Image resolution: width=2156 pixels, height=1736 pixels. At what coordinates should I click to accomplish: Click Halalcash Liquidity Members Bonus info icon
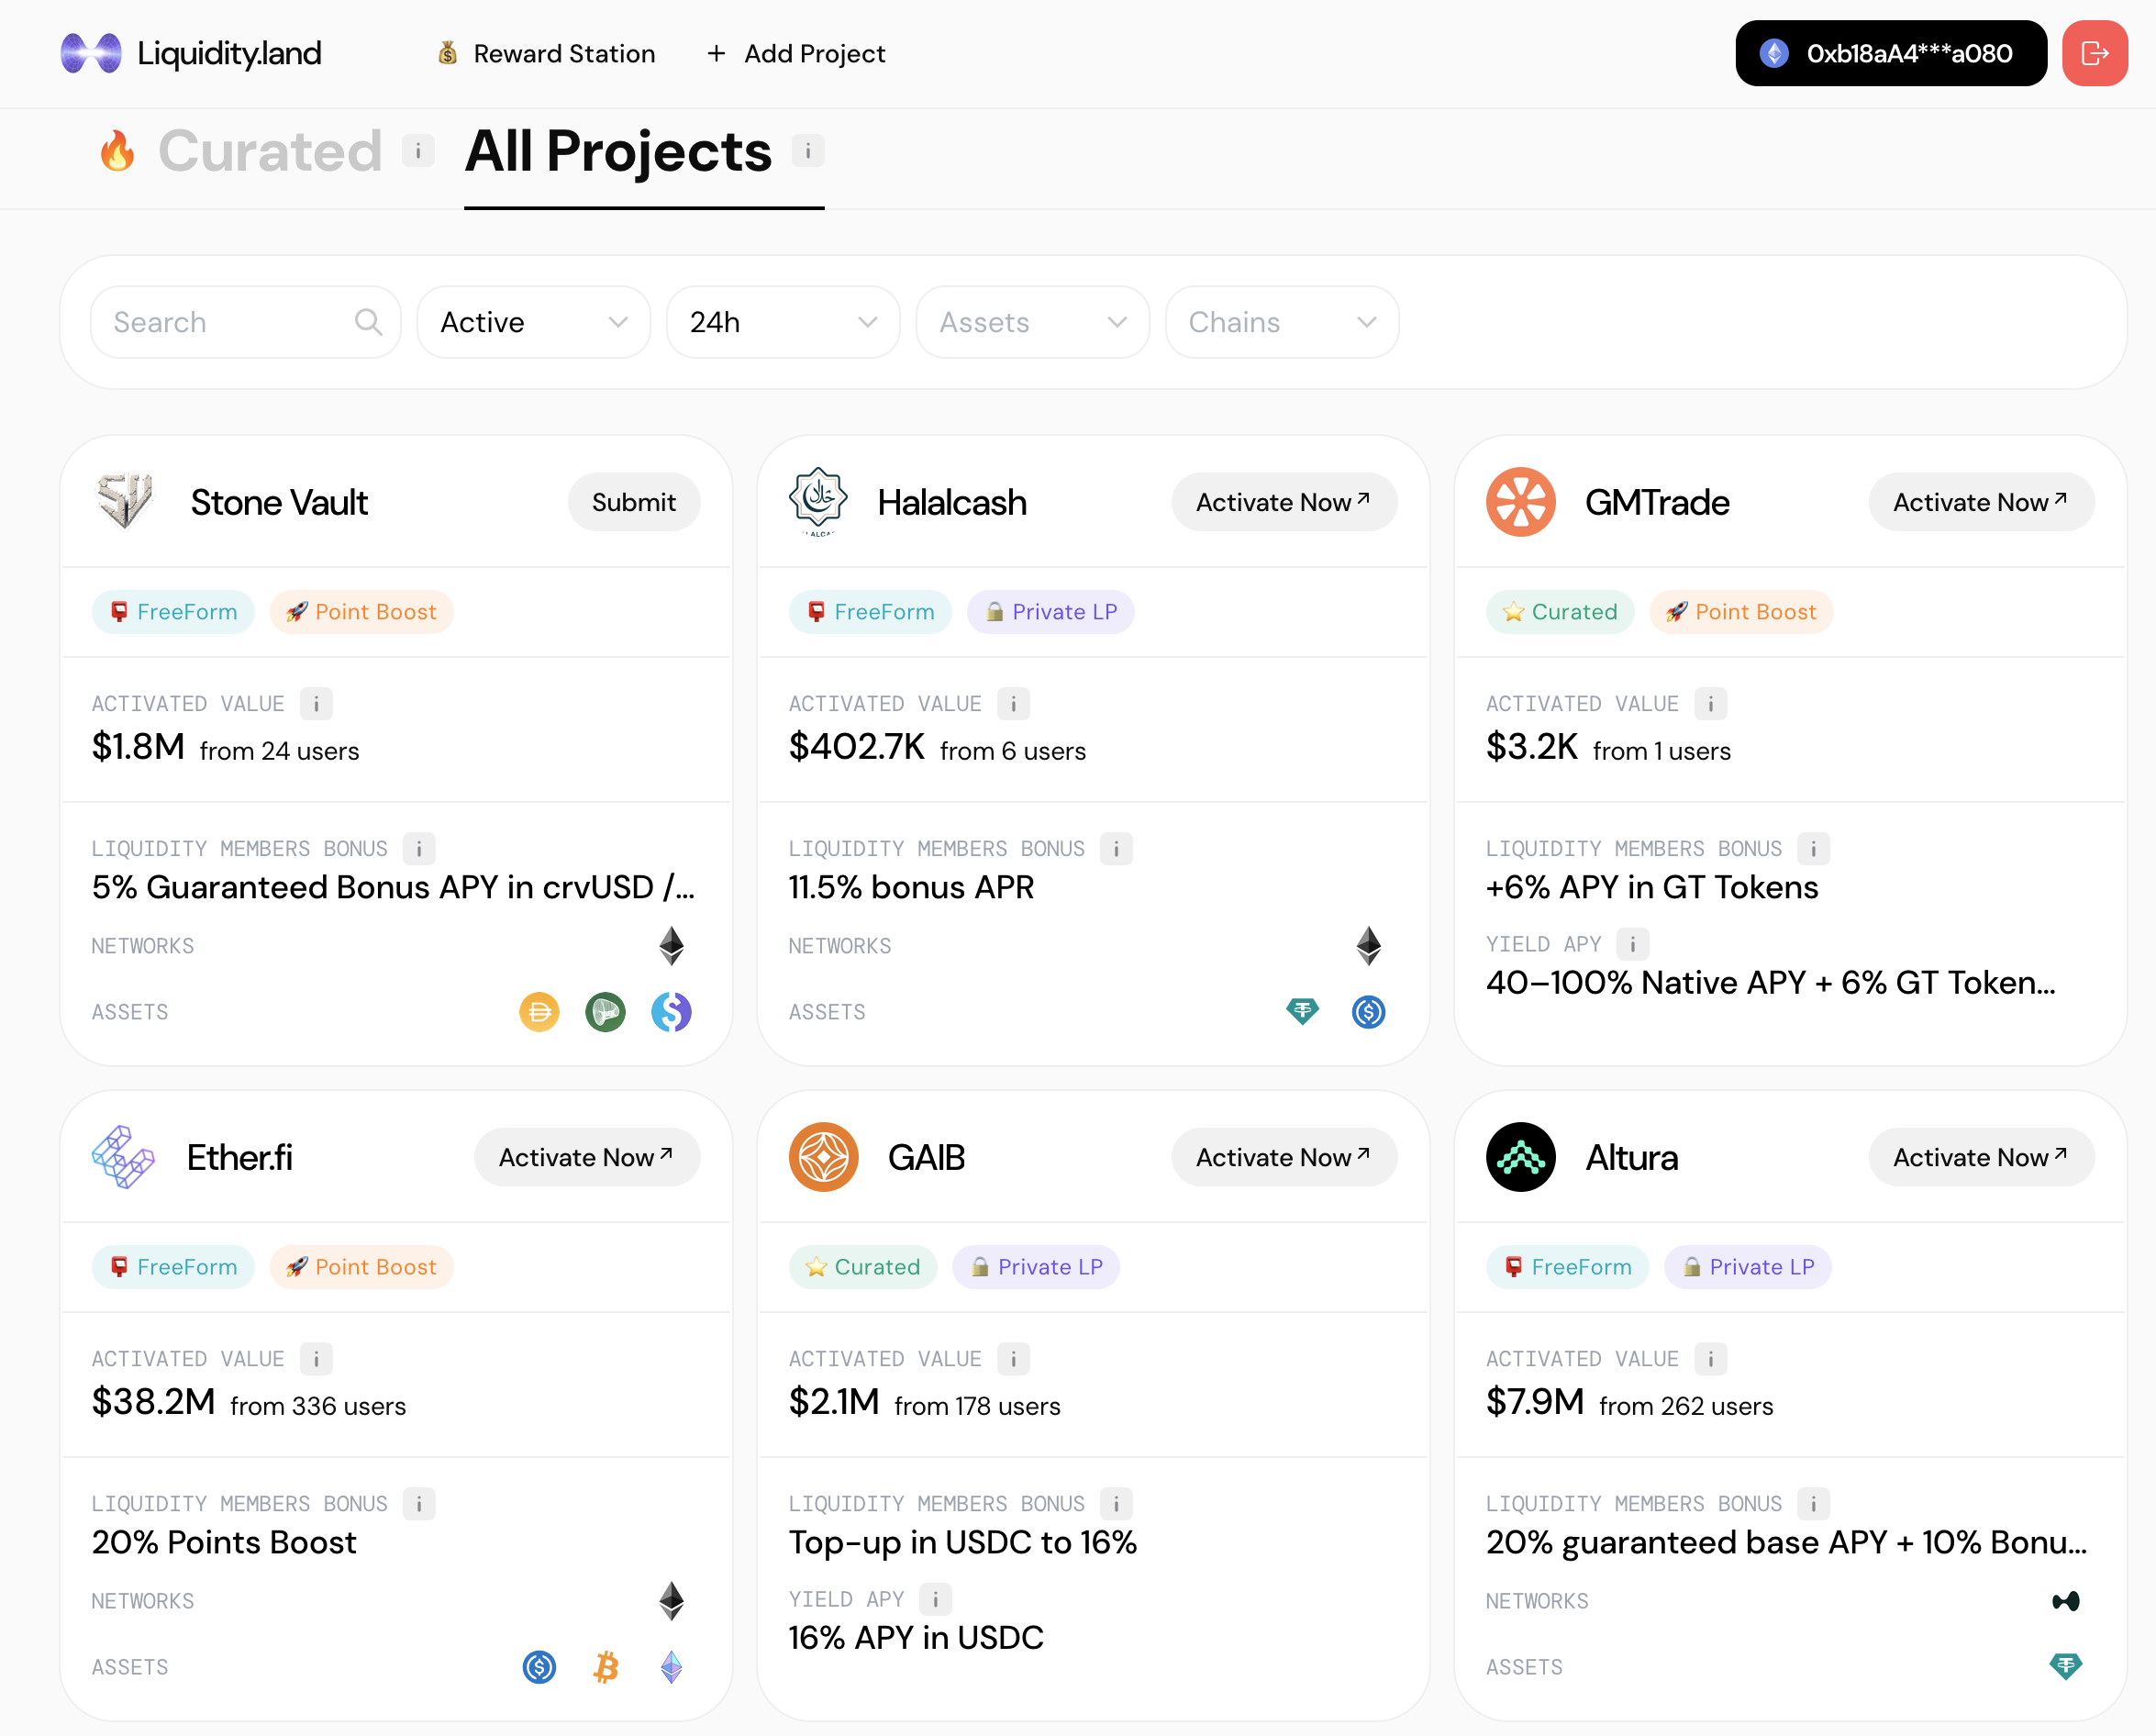click(1116, 849)
